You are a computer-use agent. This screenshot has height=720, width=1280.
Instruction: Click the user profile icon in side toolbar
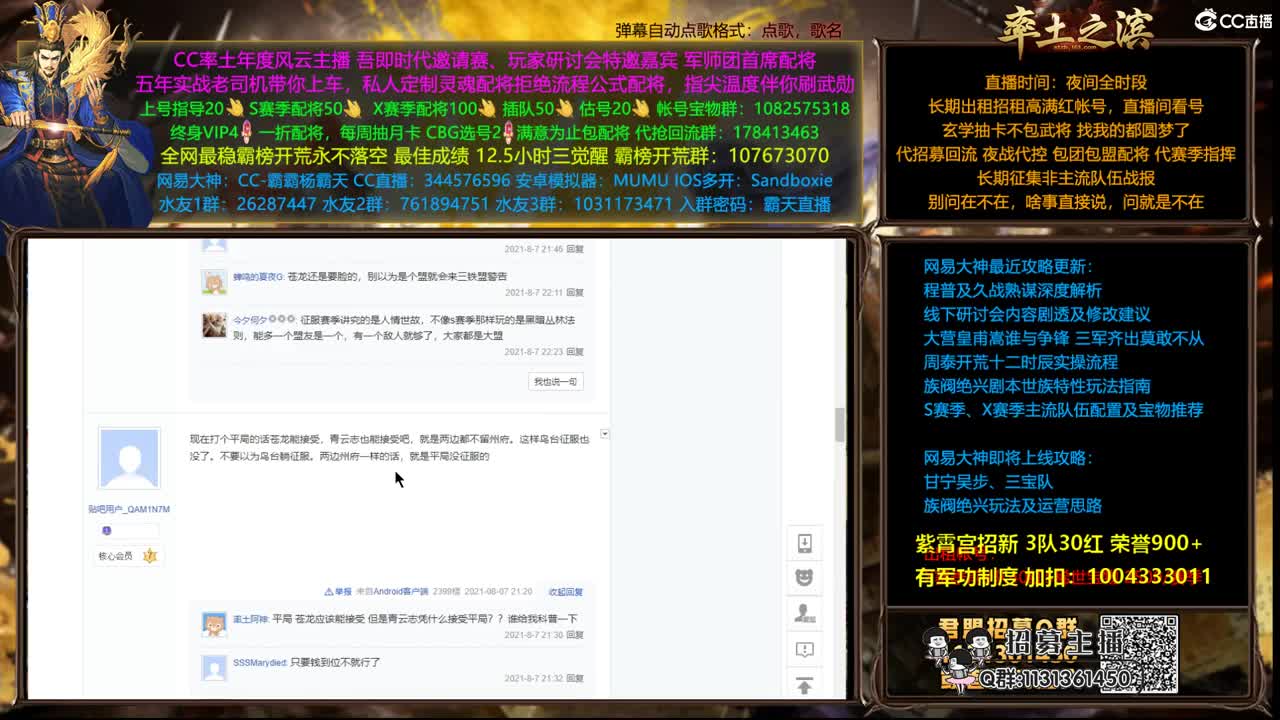(804, 614)
